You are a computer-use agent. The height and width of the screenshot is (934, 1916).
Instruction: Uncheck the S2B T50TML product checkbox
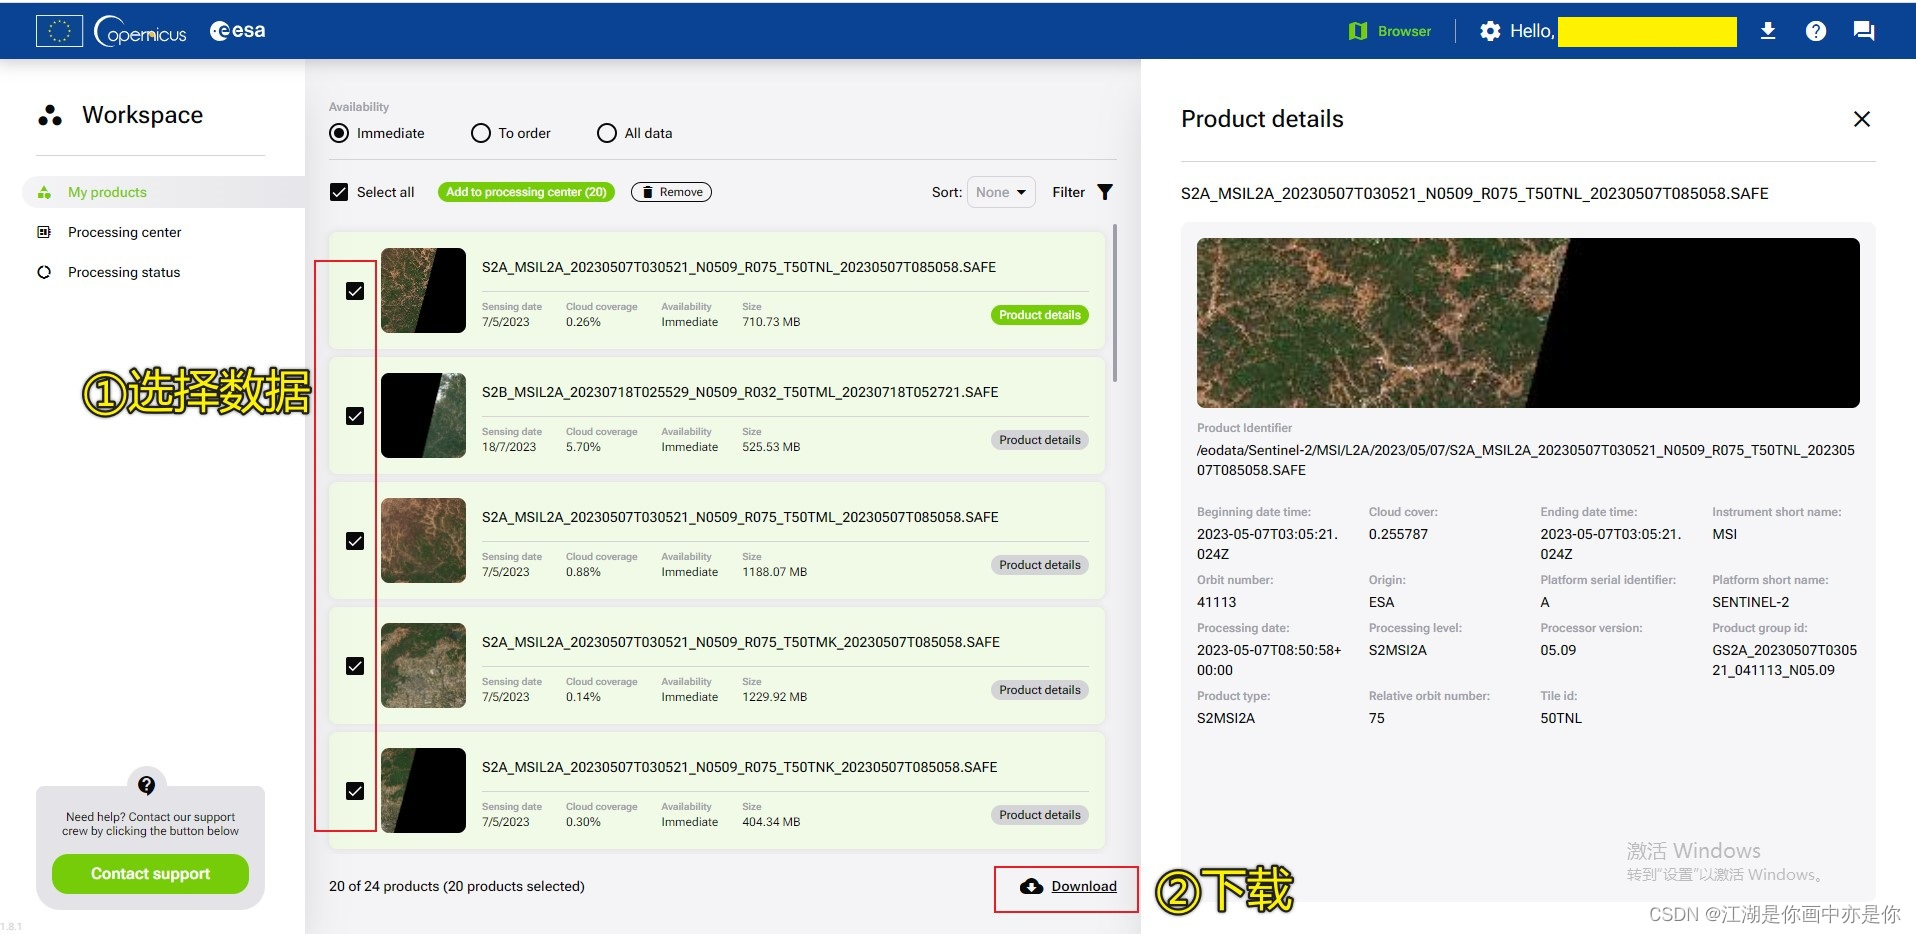(355, 416)
